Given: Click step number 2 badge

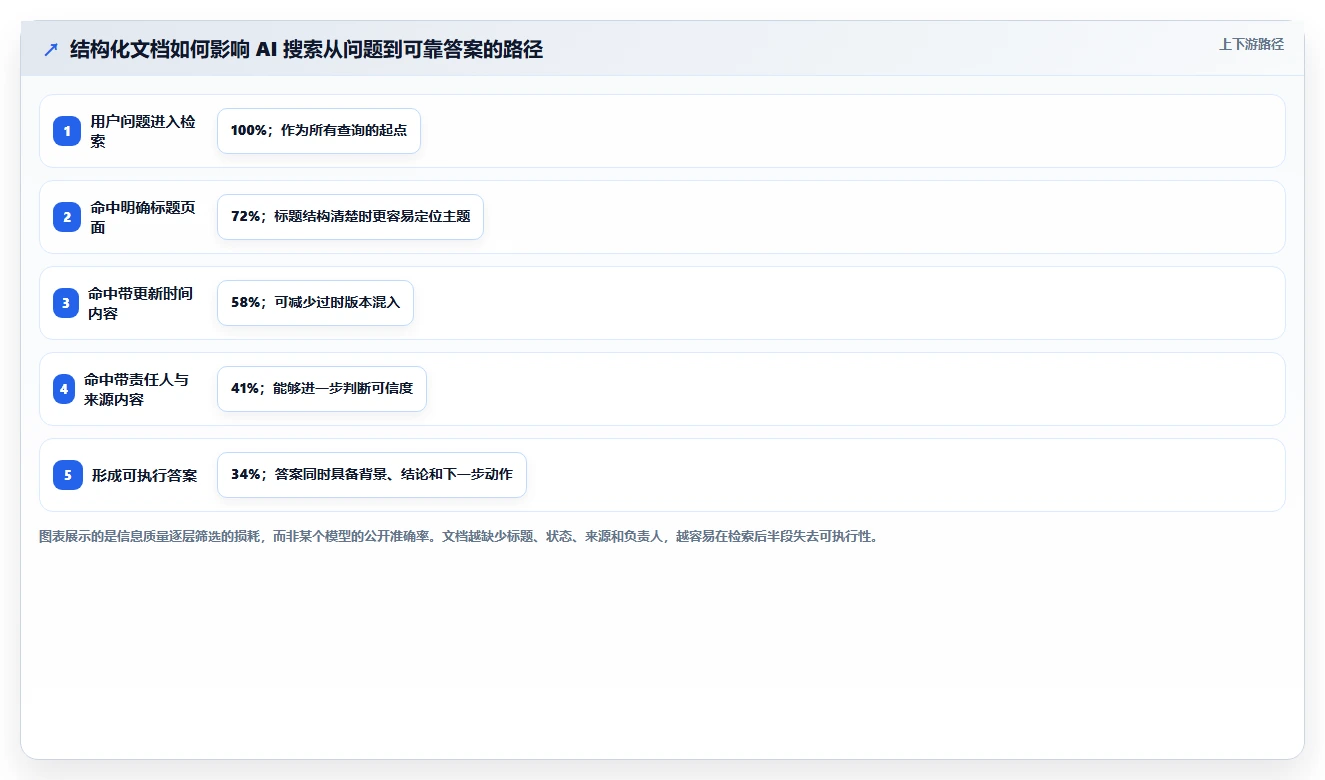Looking at the screenshot, I should pos(67,217).
